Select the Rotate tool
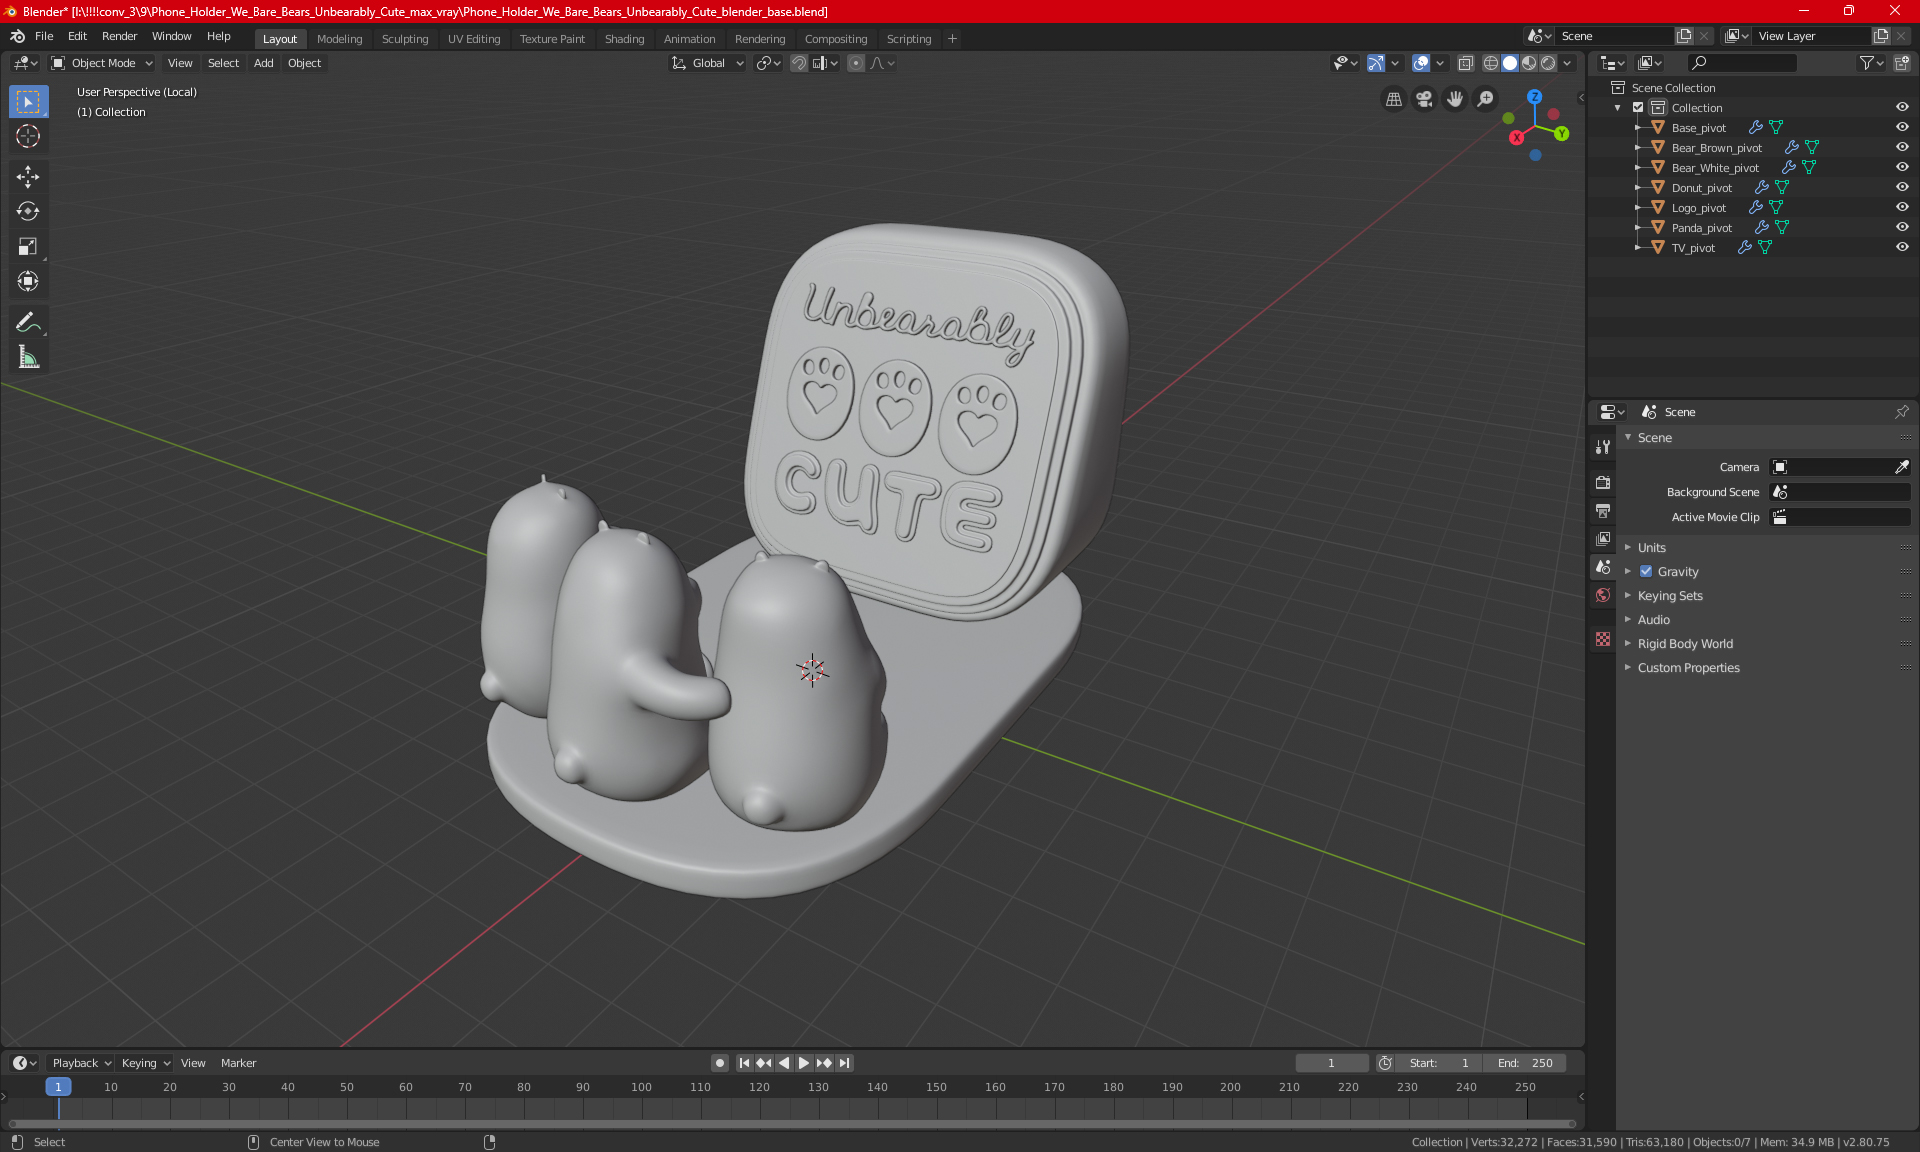The height and width of the screenshot is (1152, 1920). pos(28,211)
